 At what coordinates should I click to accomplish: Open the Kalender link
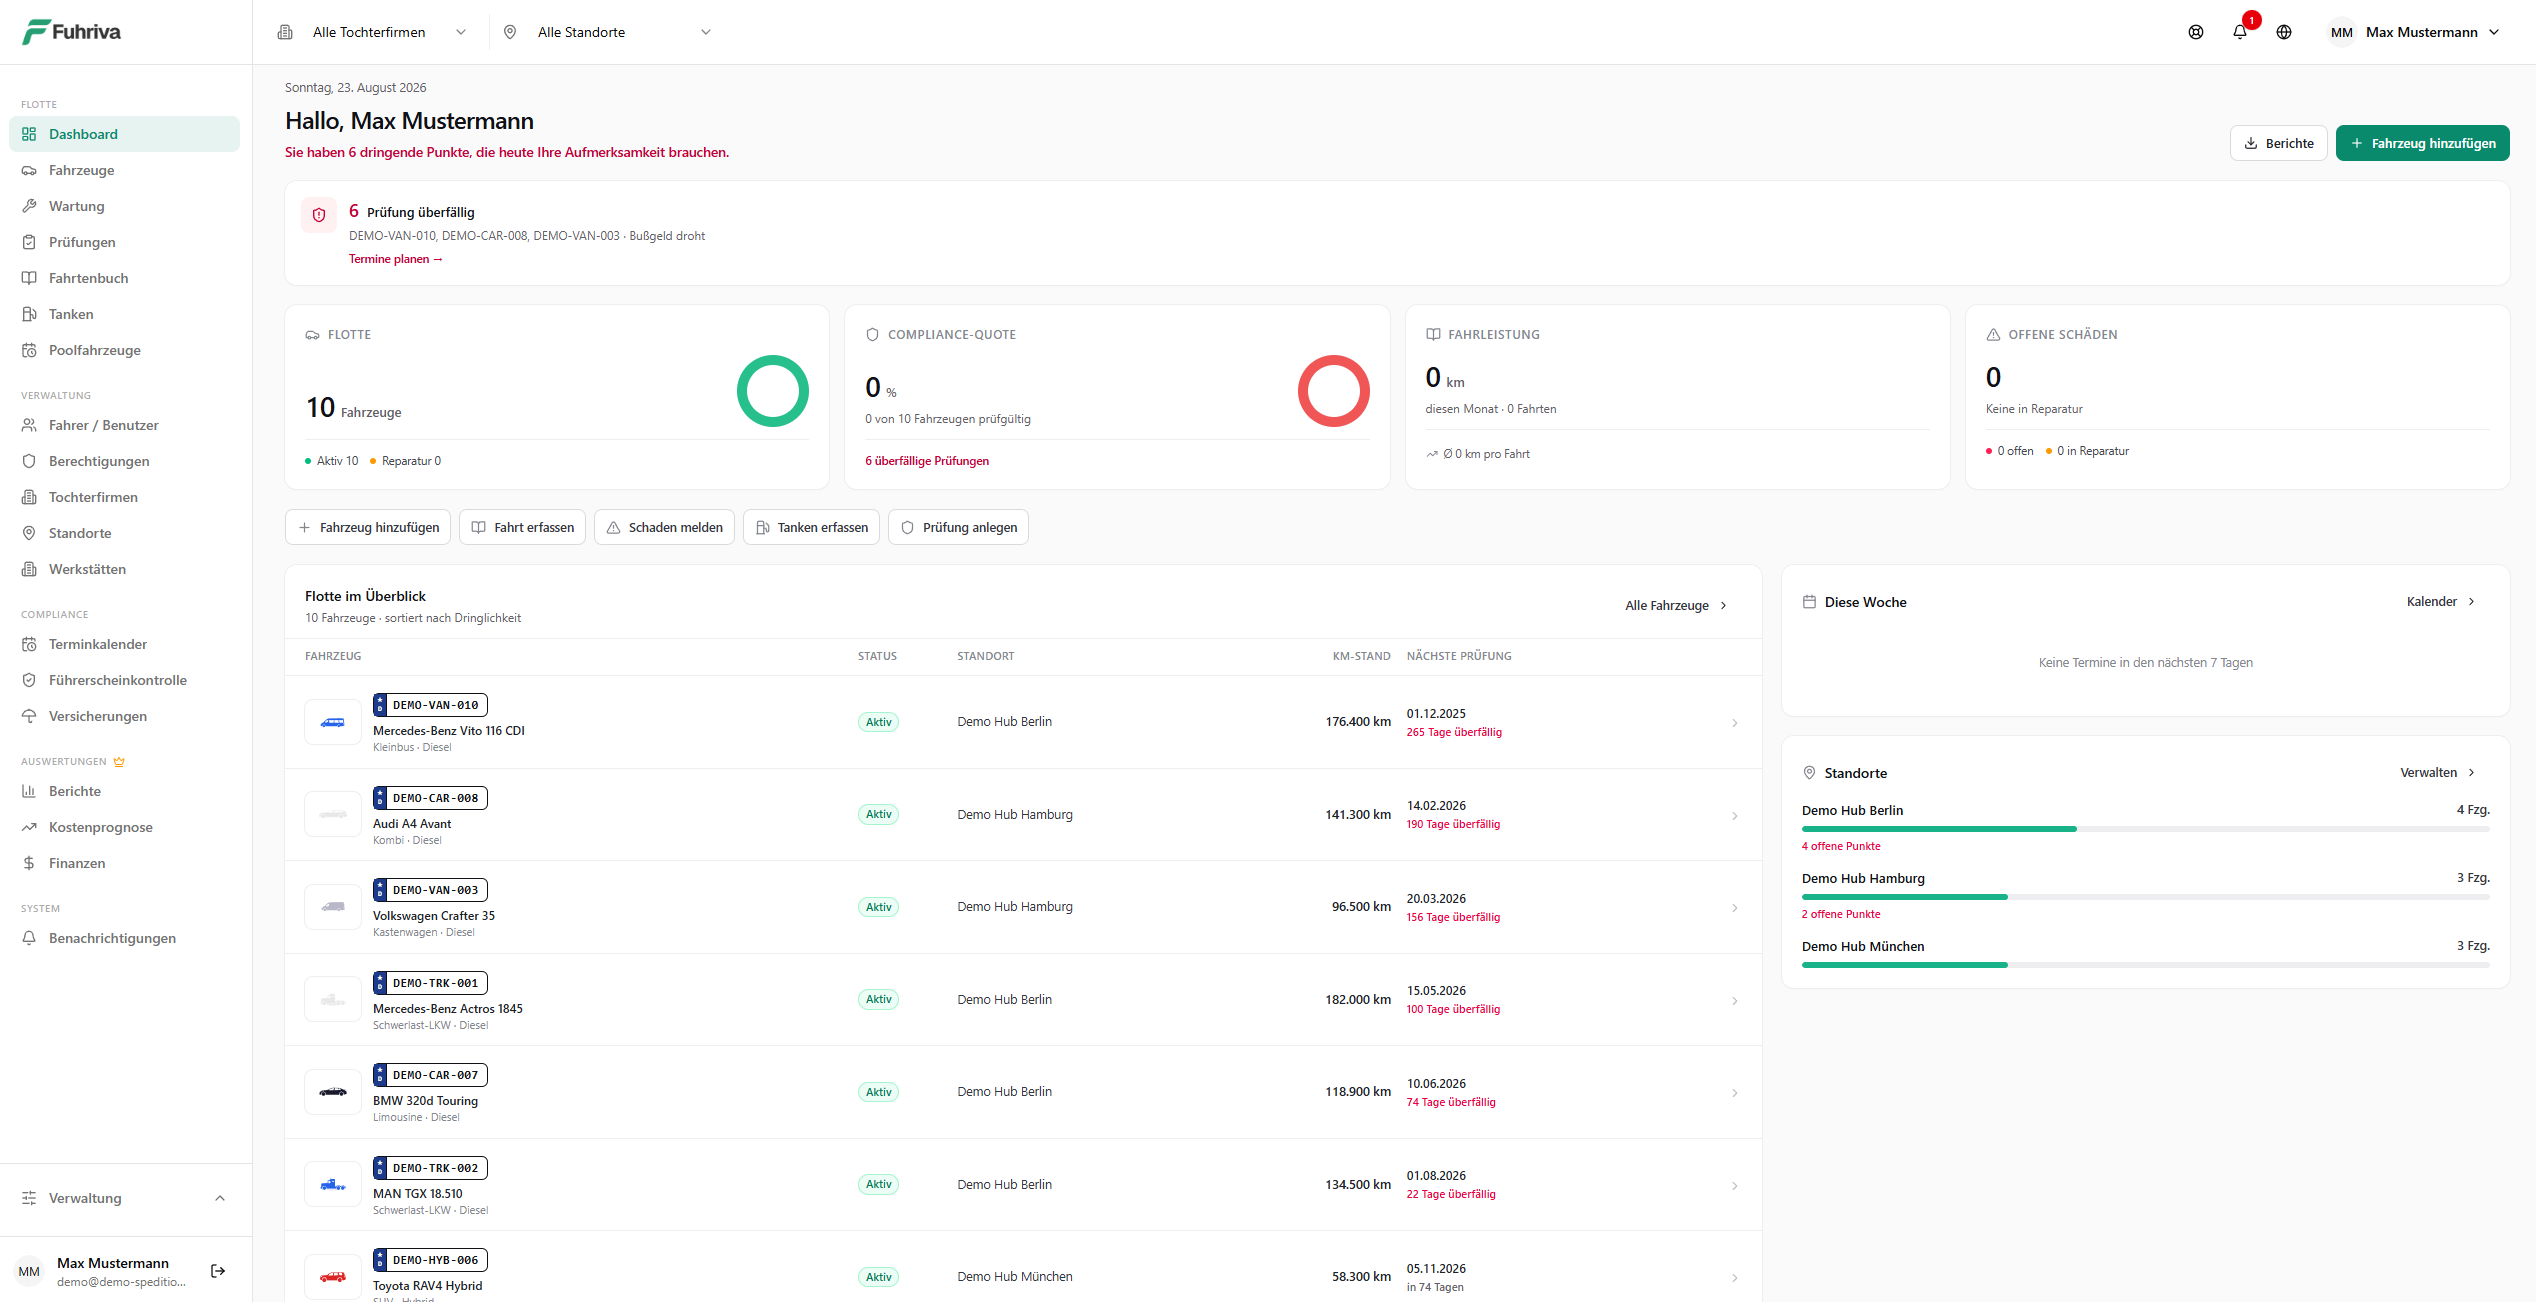pyautogui.click(x=2440, y=601)
